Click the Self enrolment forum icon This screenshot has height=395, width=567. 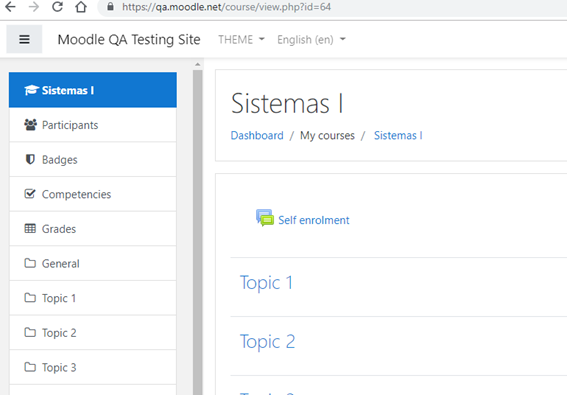pos(265,218)
